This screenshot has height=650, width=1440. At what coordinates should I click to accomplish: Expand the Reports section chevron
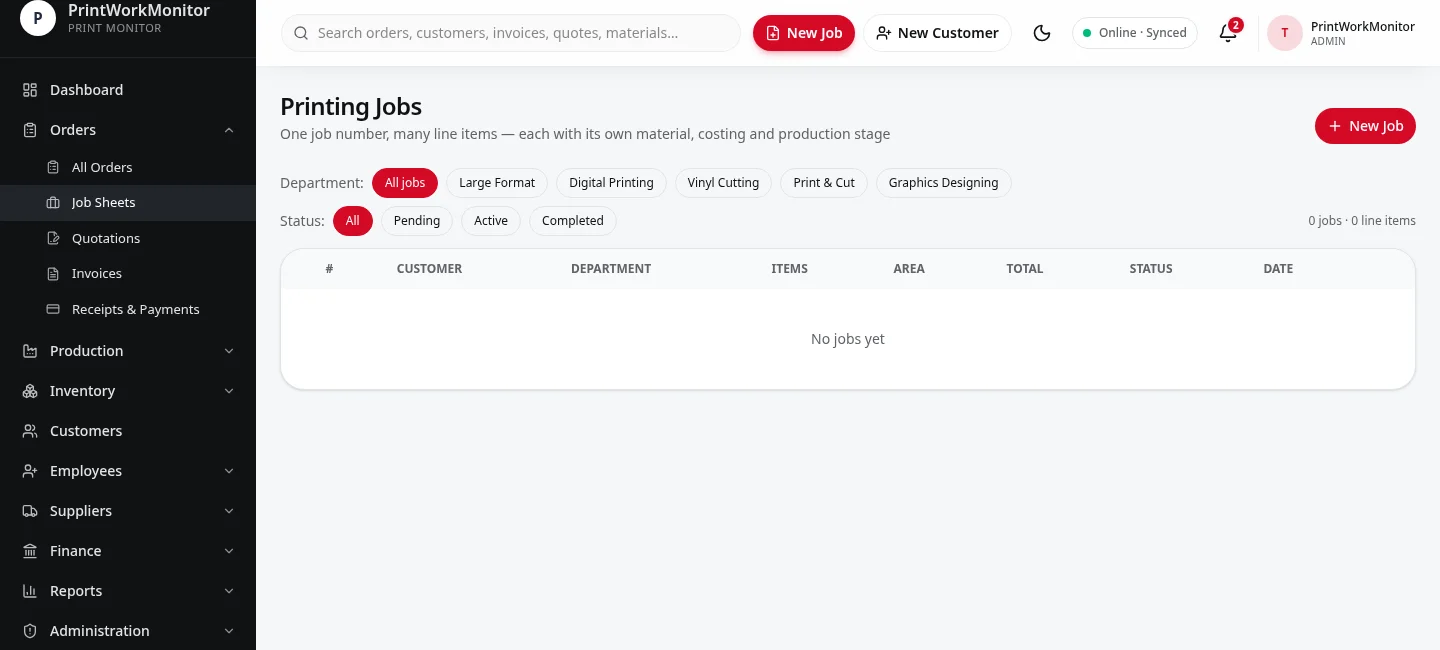point(229,591)
